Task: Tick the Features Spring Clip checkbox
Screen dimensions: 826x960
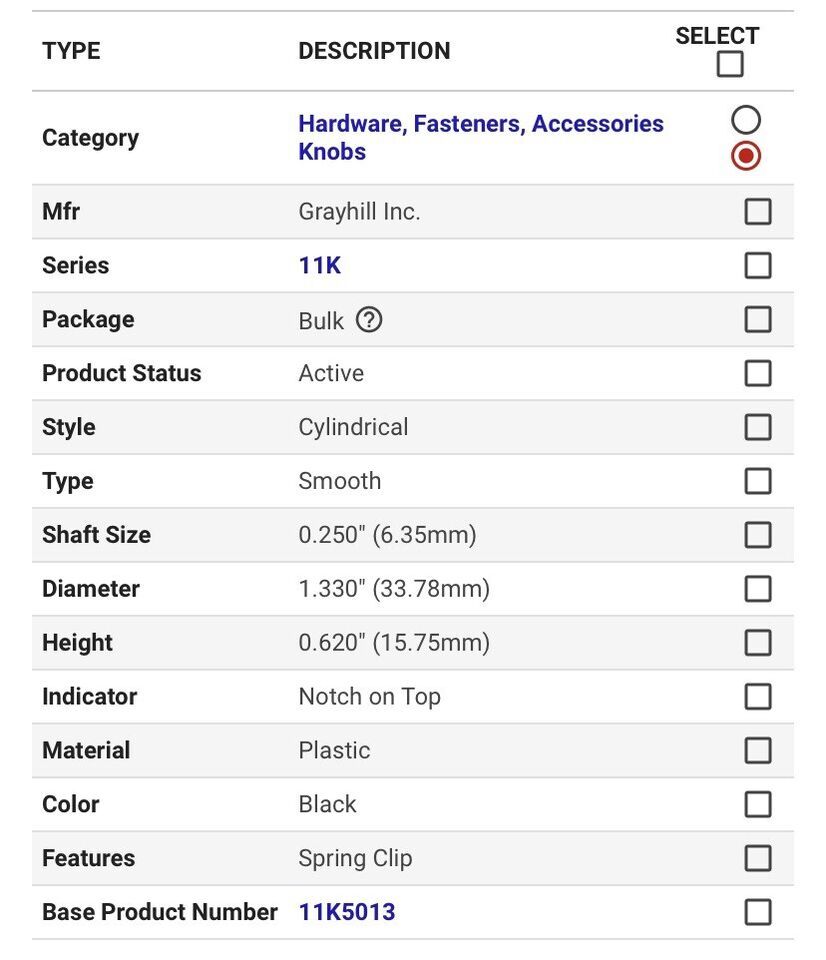Action: pyautogui.click(x=757, y=858)
